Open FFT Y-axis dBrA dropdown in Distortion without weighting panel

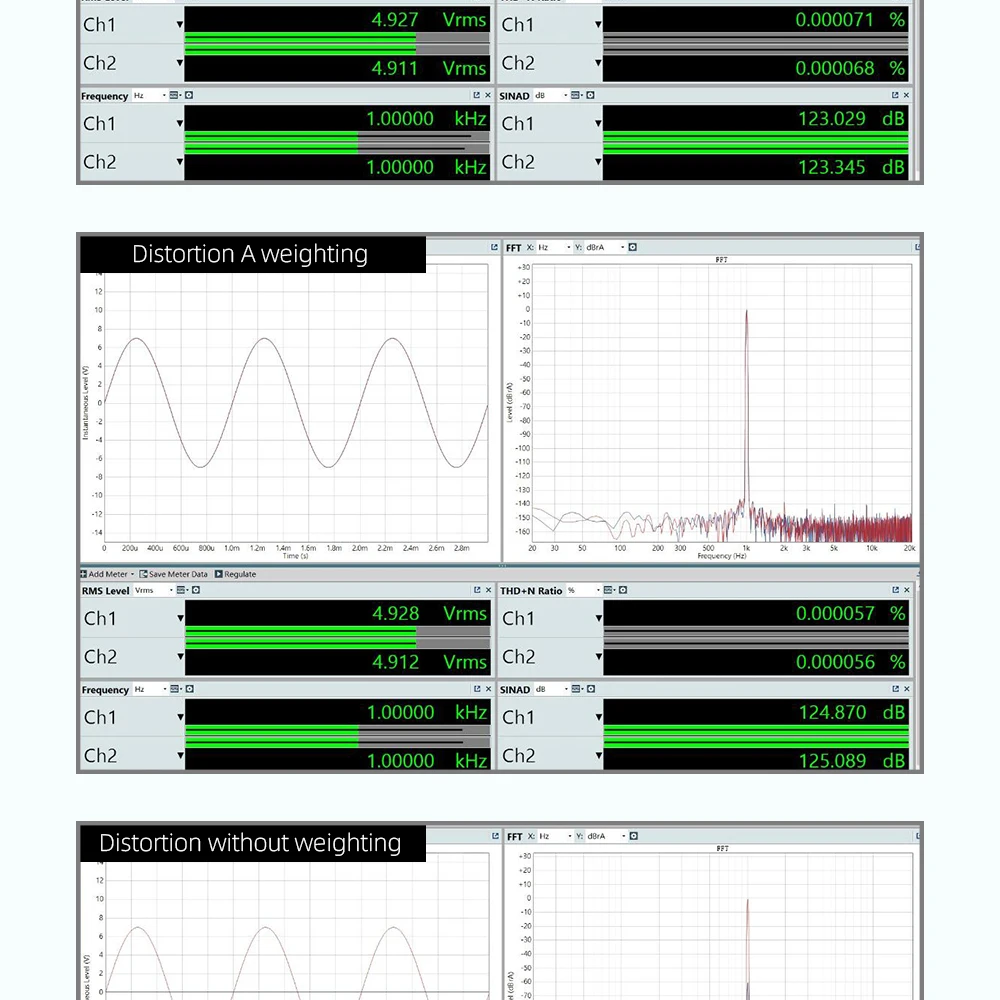coord(606,836)
